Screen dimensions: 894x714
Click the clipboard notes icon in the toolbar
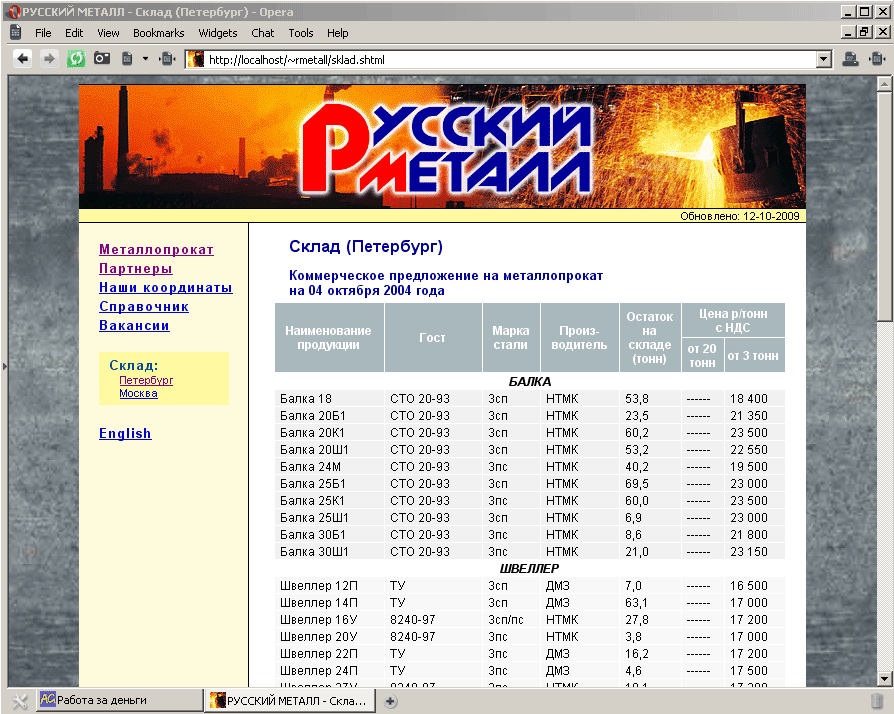tap(127, 59)
